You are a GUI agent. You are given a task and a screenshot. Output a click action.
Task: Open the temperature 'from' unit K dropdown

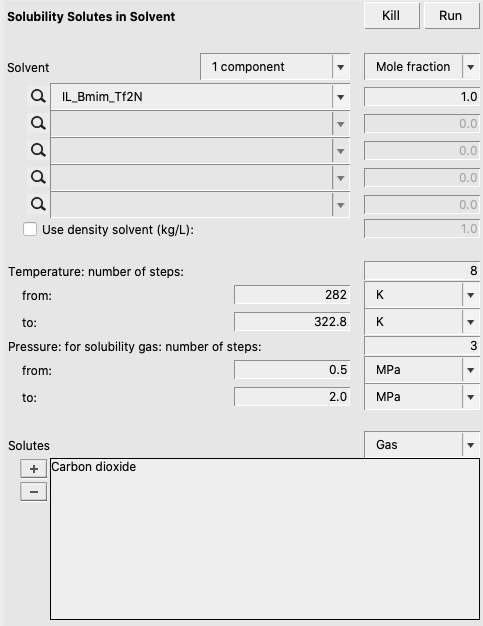[x=422, y=295]
